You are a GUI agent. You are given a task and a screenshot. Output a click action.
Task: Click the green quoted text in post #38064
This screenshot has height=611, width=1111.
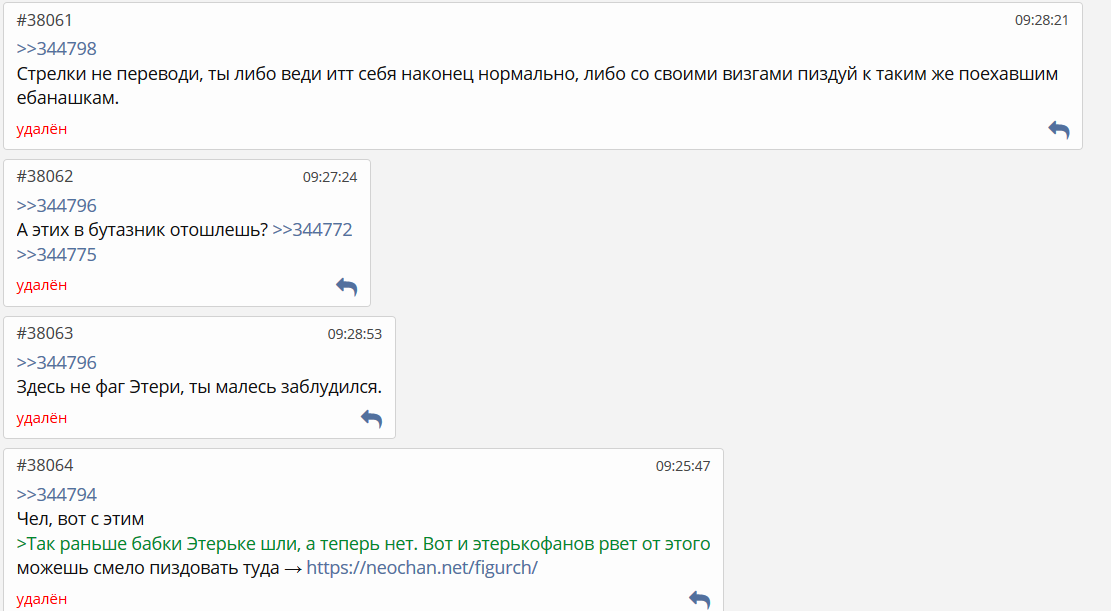[364, 544]
